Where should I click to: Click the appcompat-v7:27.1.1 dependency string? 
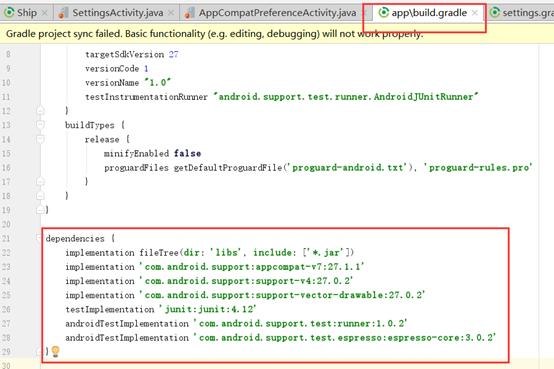(252, 267)
